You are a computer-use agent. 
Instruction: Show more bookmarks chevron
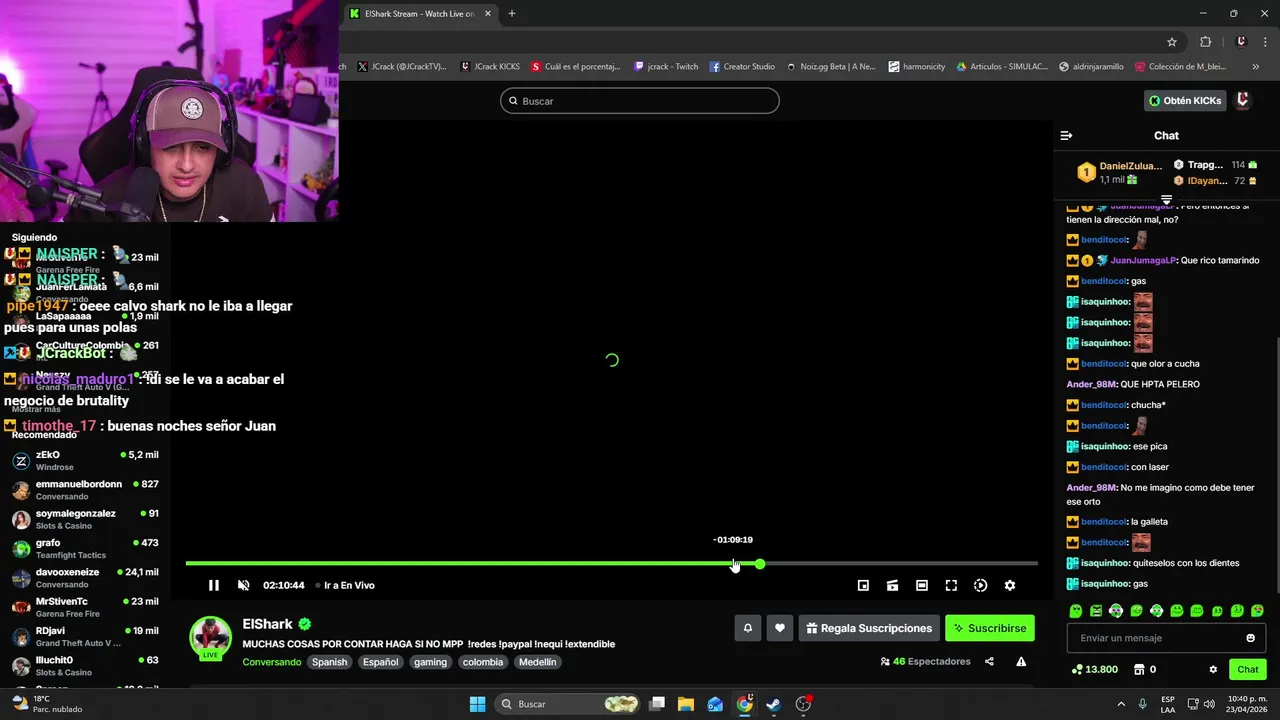coord(1255,67)
